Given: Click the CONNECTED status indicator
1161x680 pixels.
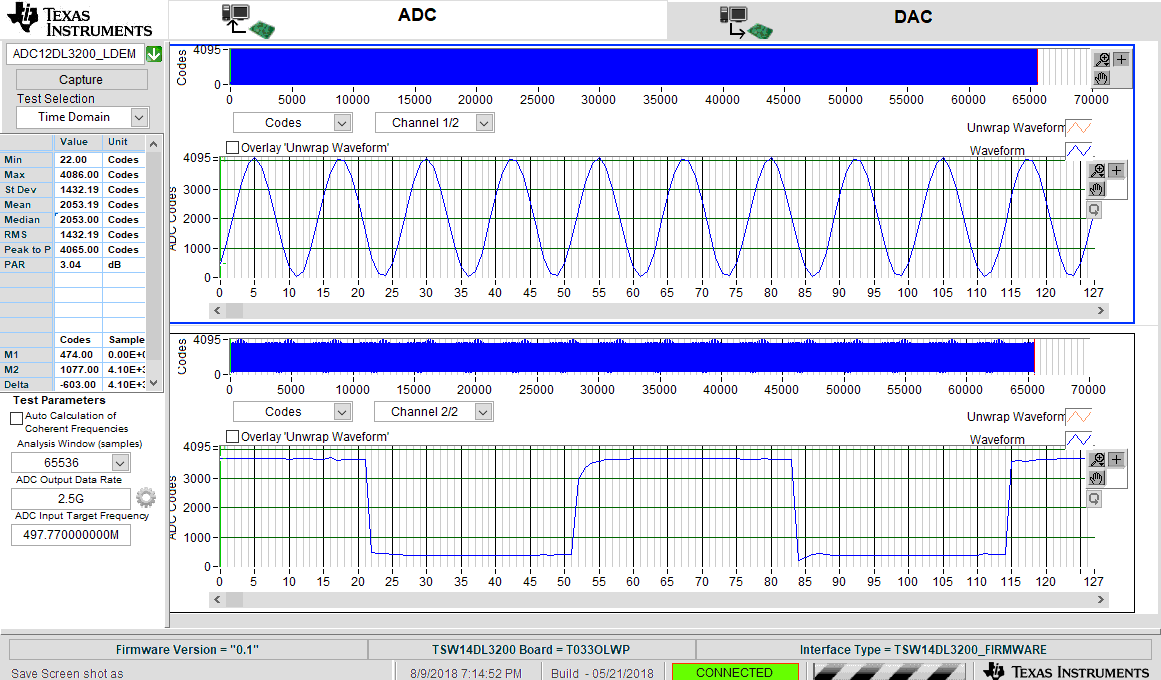Looking at the screenshot, I should (735, 672).
